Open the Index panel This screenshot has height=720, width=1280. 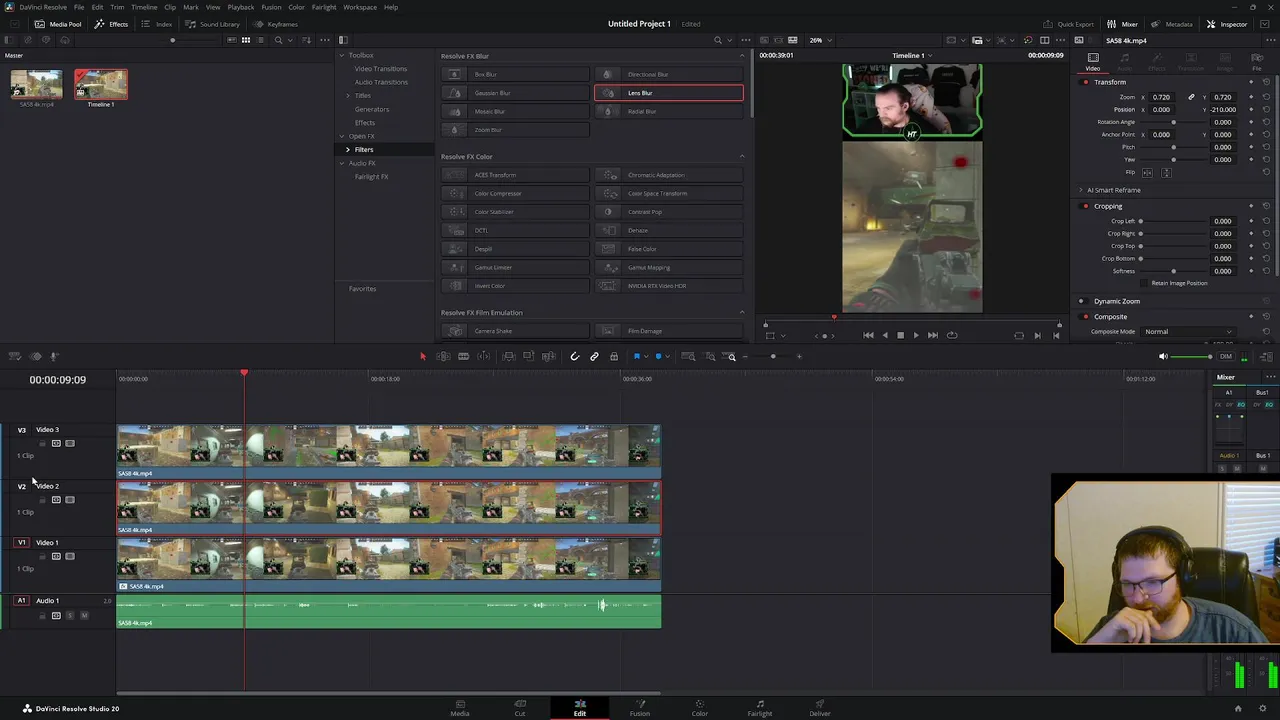tap(157, 24)
